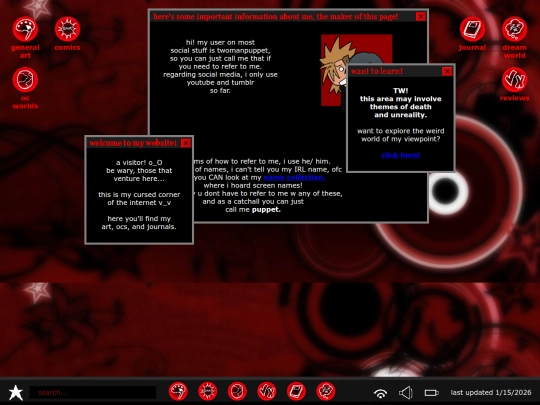This screenshot has width=540, height=405.
Task: Click the taskbar dream world icon
Action: click(326, 391)
